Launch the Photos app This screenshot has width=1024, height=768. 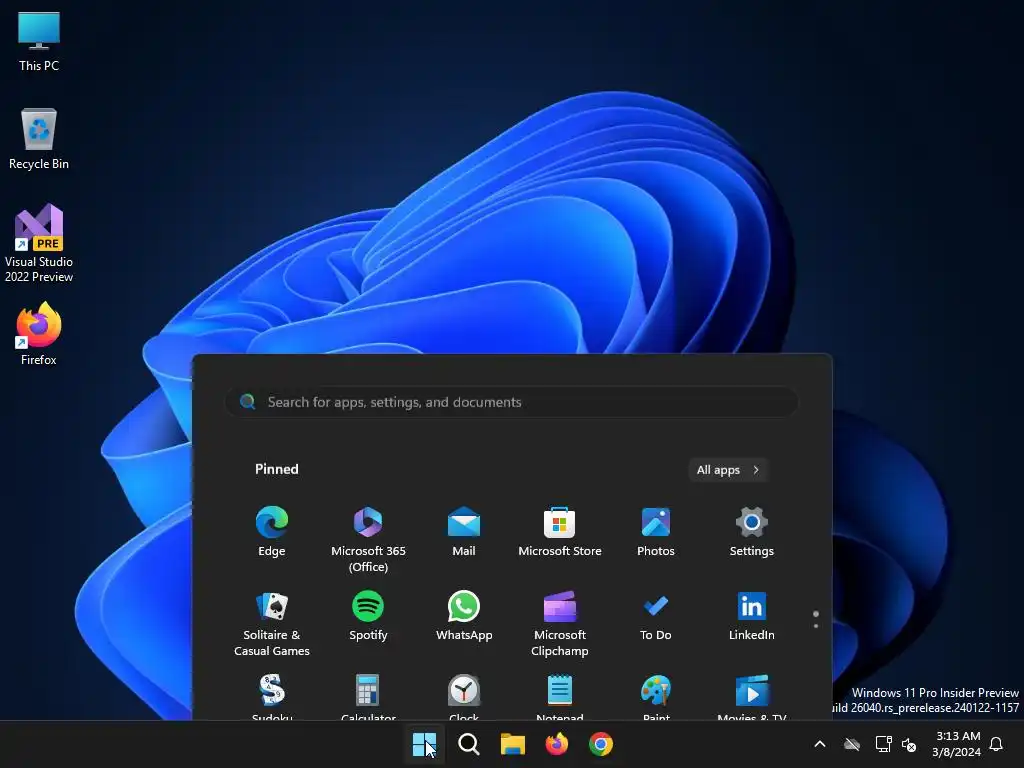pos(656,531)
